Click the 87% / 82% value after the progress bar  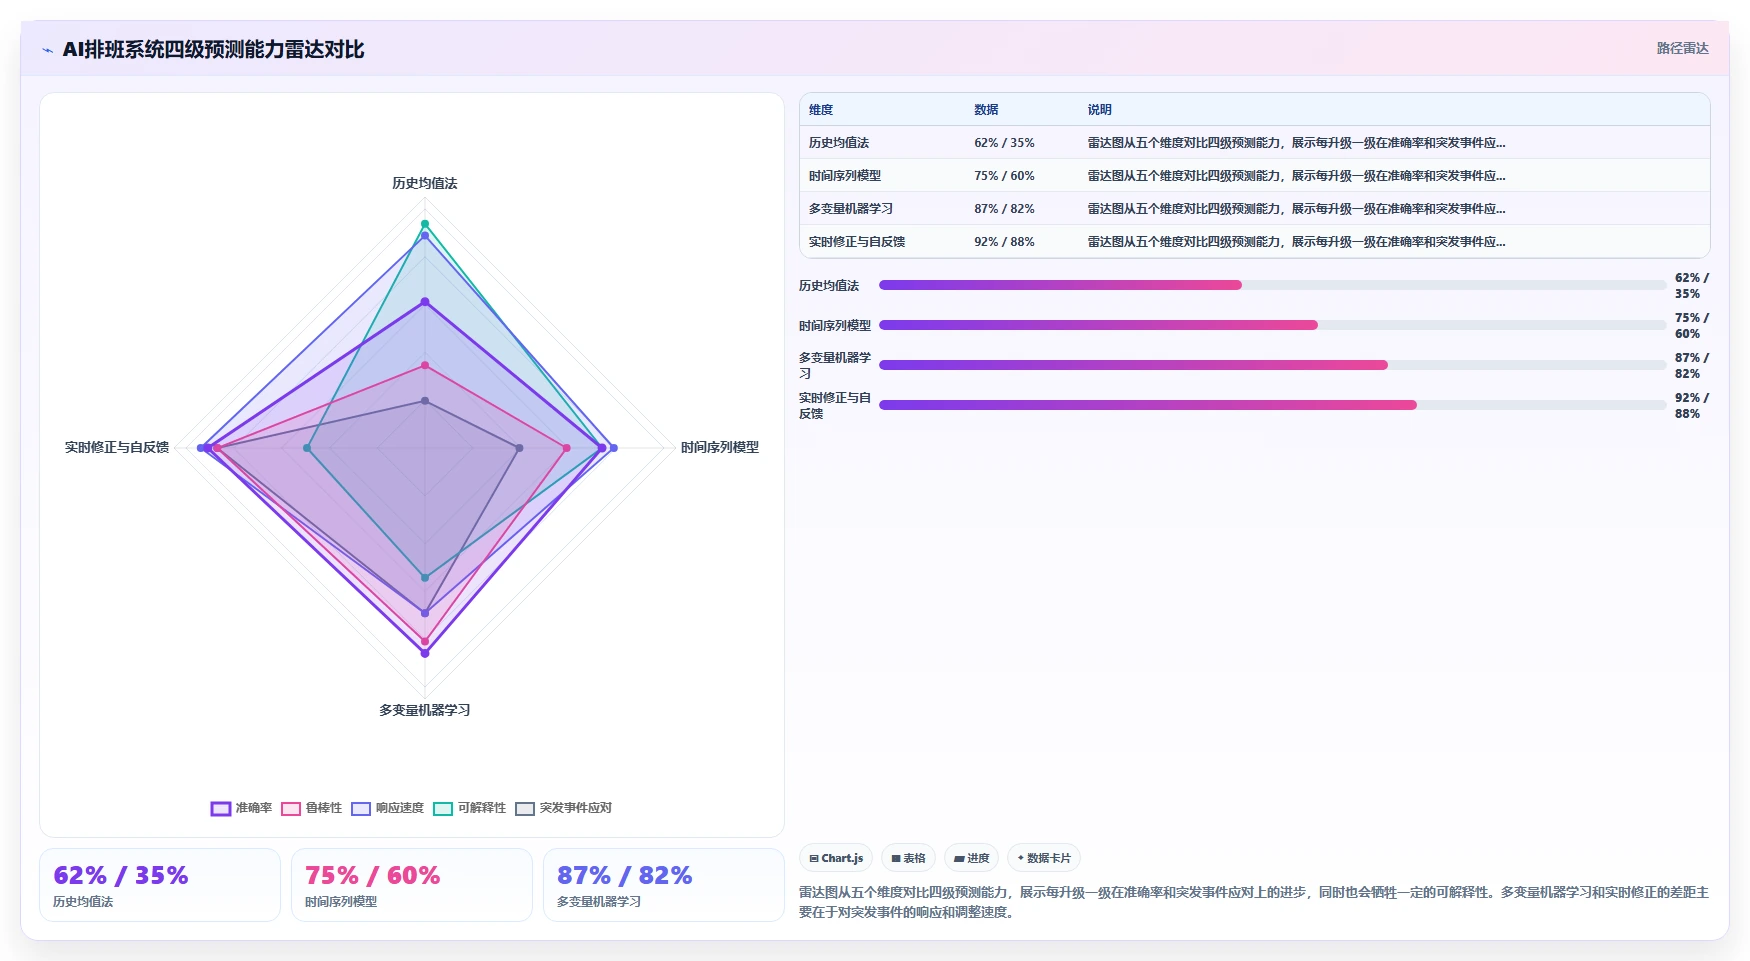(1692, 365)
